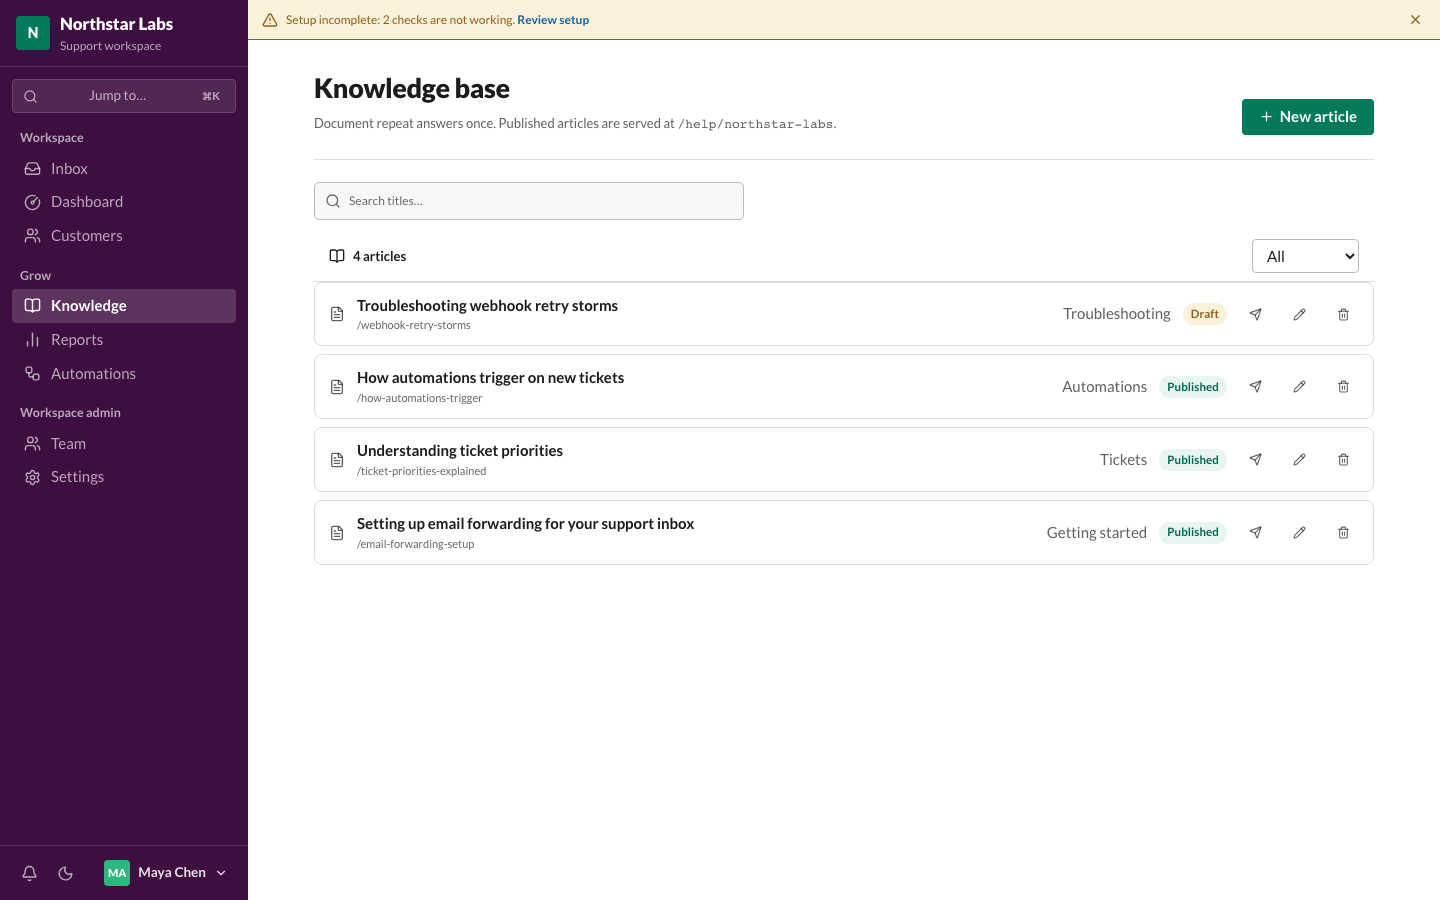
Task: Open Setting up email forwarding article title
Action: click(x=525, y=524)
